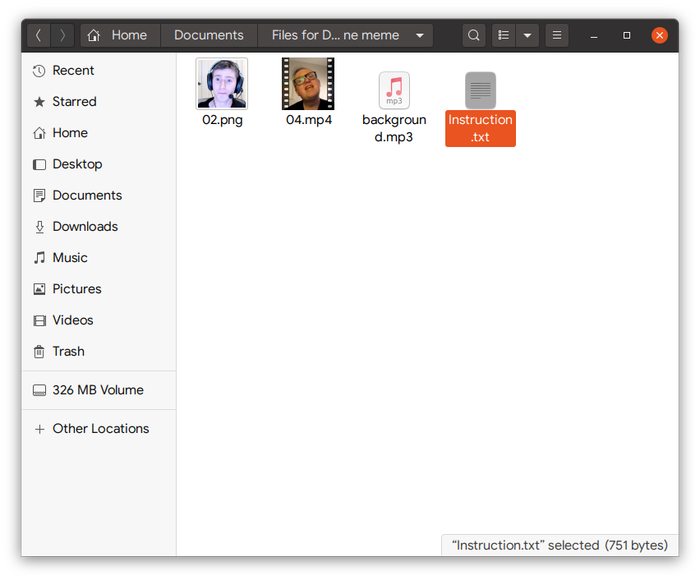Click the Starred star icon
The width and height of the screenshot is (700, 580).
39,102
